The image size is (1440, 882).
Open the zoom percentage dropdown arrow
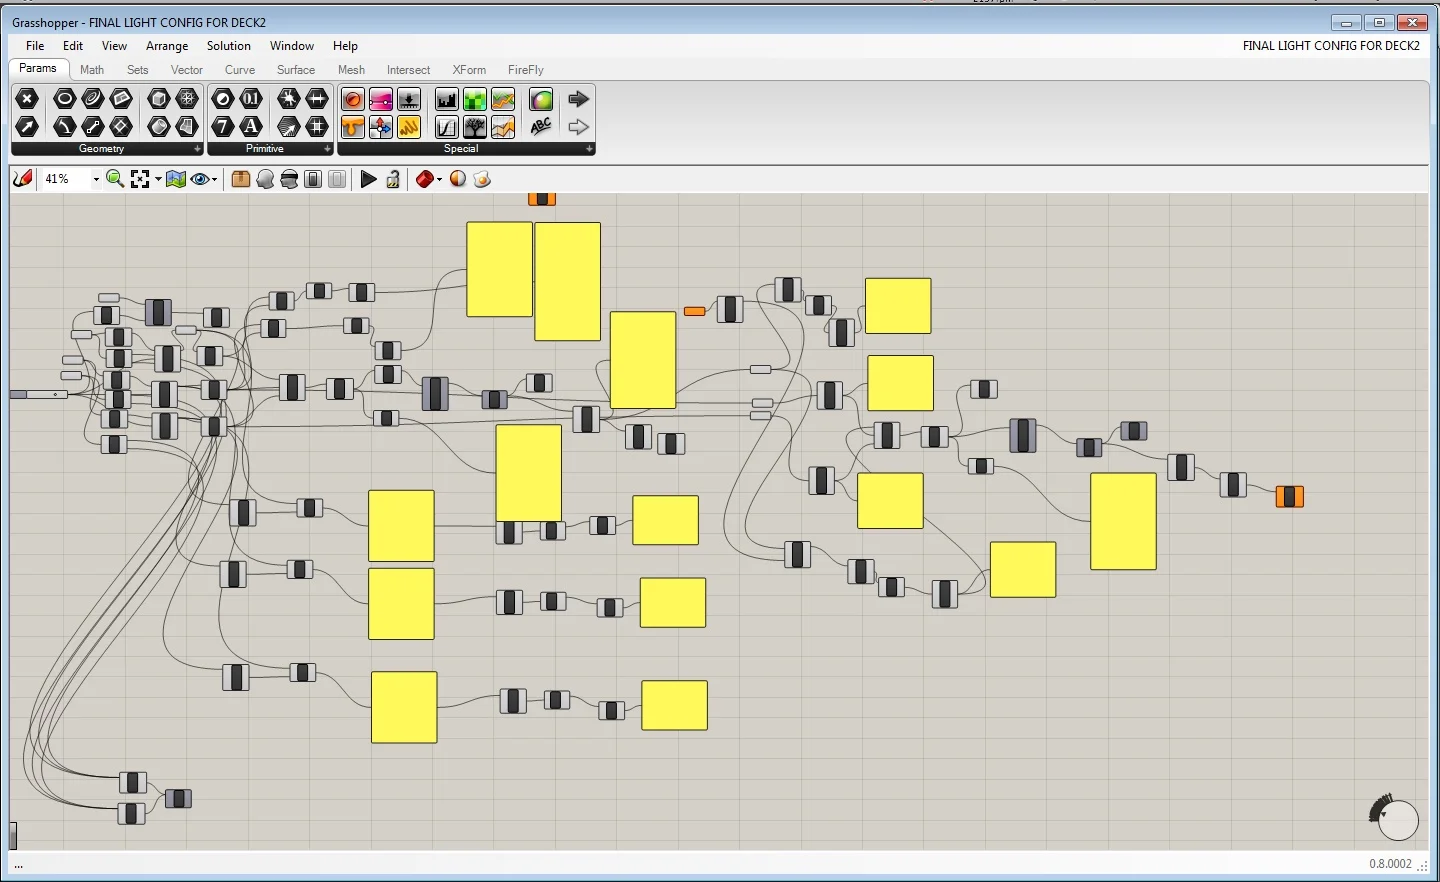pyautogui.click(x=96, y=180)
